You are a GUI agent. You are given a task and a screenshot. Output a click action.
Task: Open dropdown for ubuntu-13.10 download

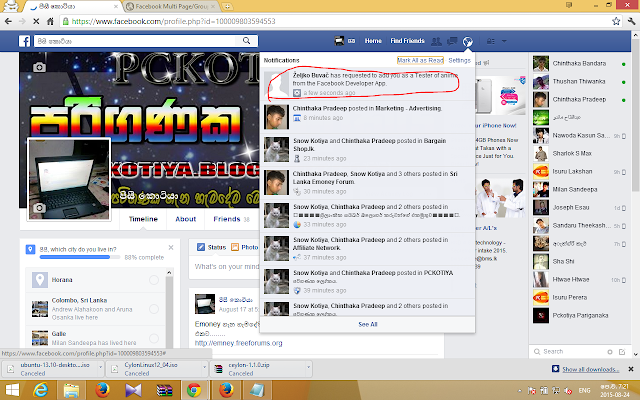click(100, 369)
